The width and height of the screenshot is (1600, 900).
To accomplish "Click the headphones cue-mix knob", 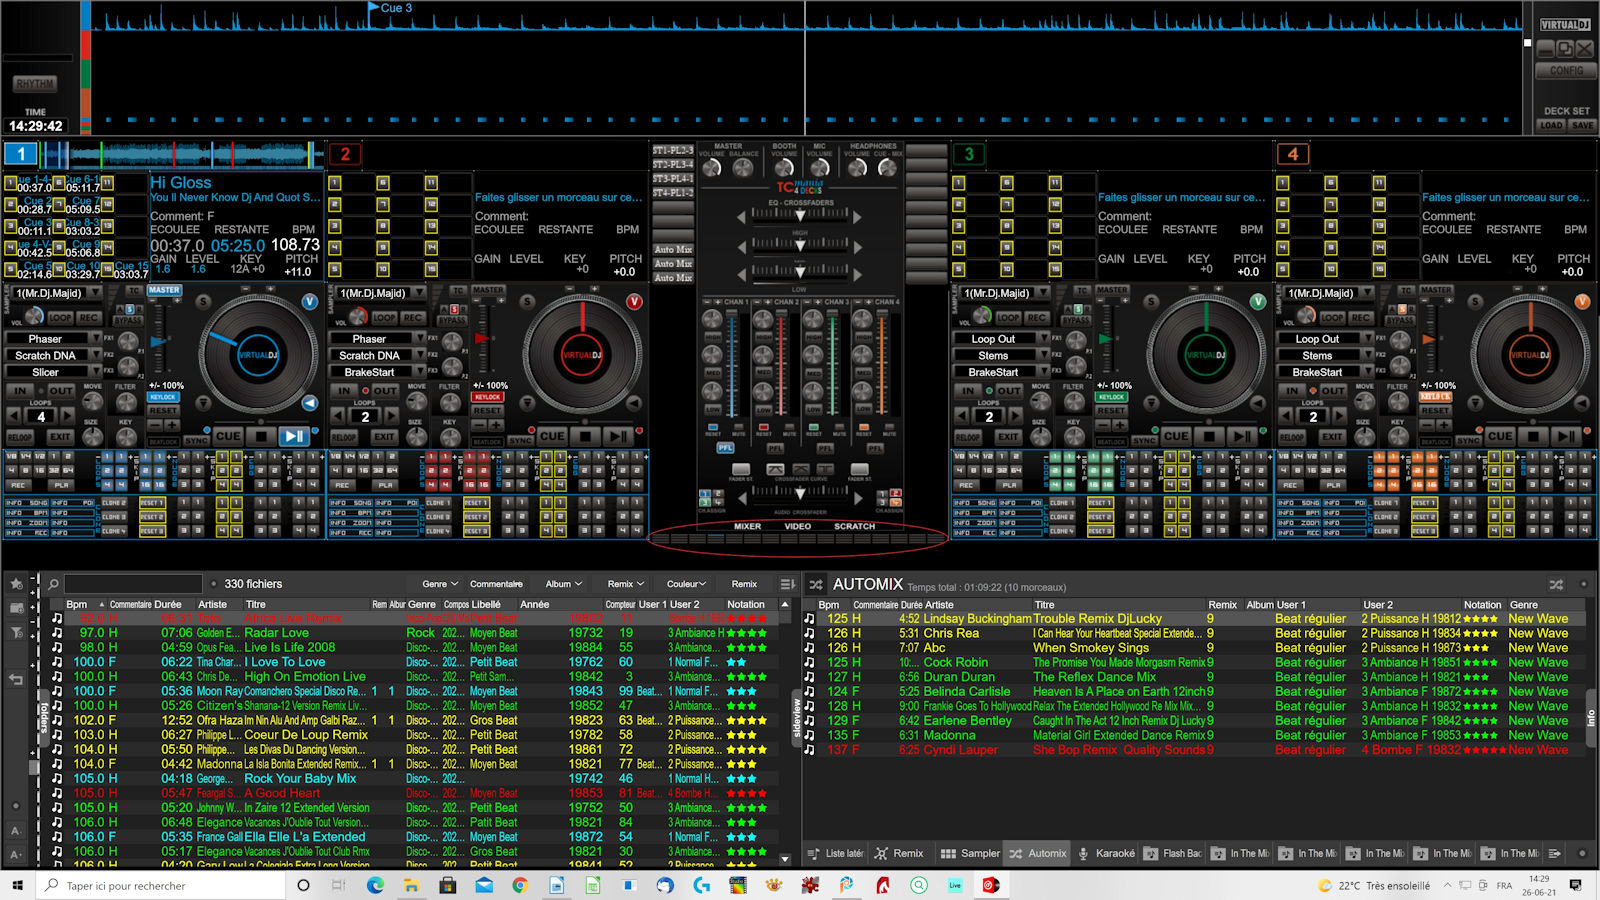I will 887,168.
